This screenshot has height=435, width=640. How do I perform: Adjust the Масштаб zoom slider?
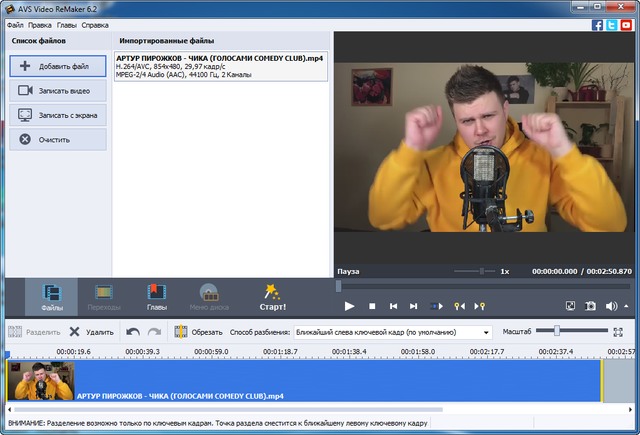[x=556, y=331]
